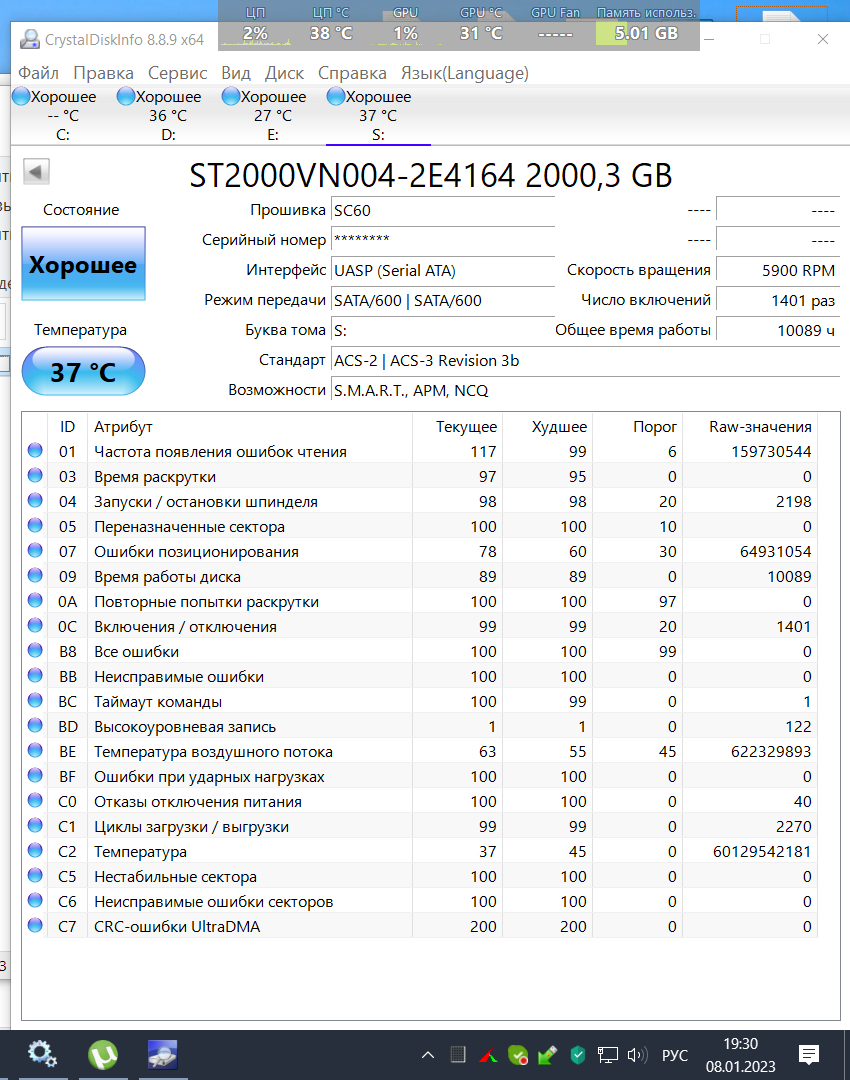Image resolution: width=850 pixels, height=1080 pixels.
Task: Click the firmware field SC60
Action: tap(443, 210)
